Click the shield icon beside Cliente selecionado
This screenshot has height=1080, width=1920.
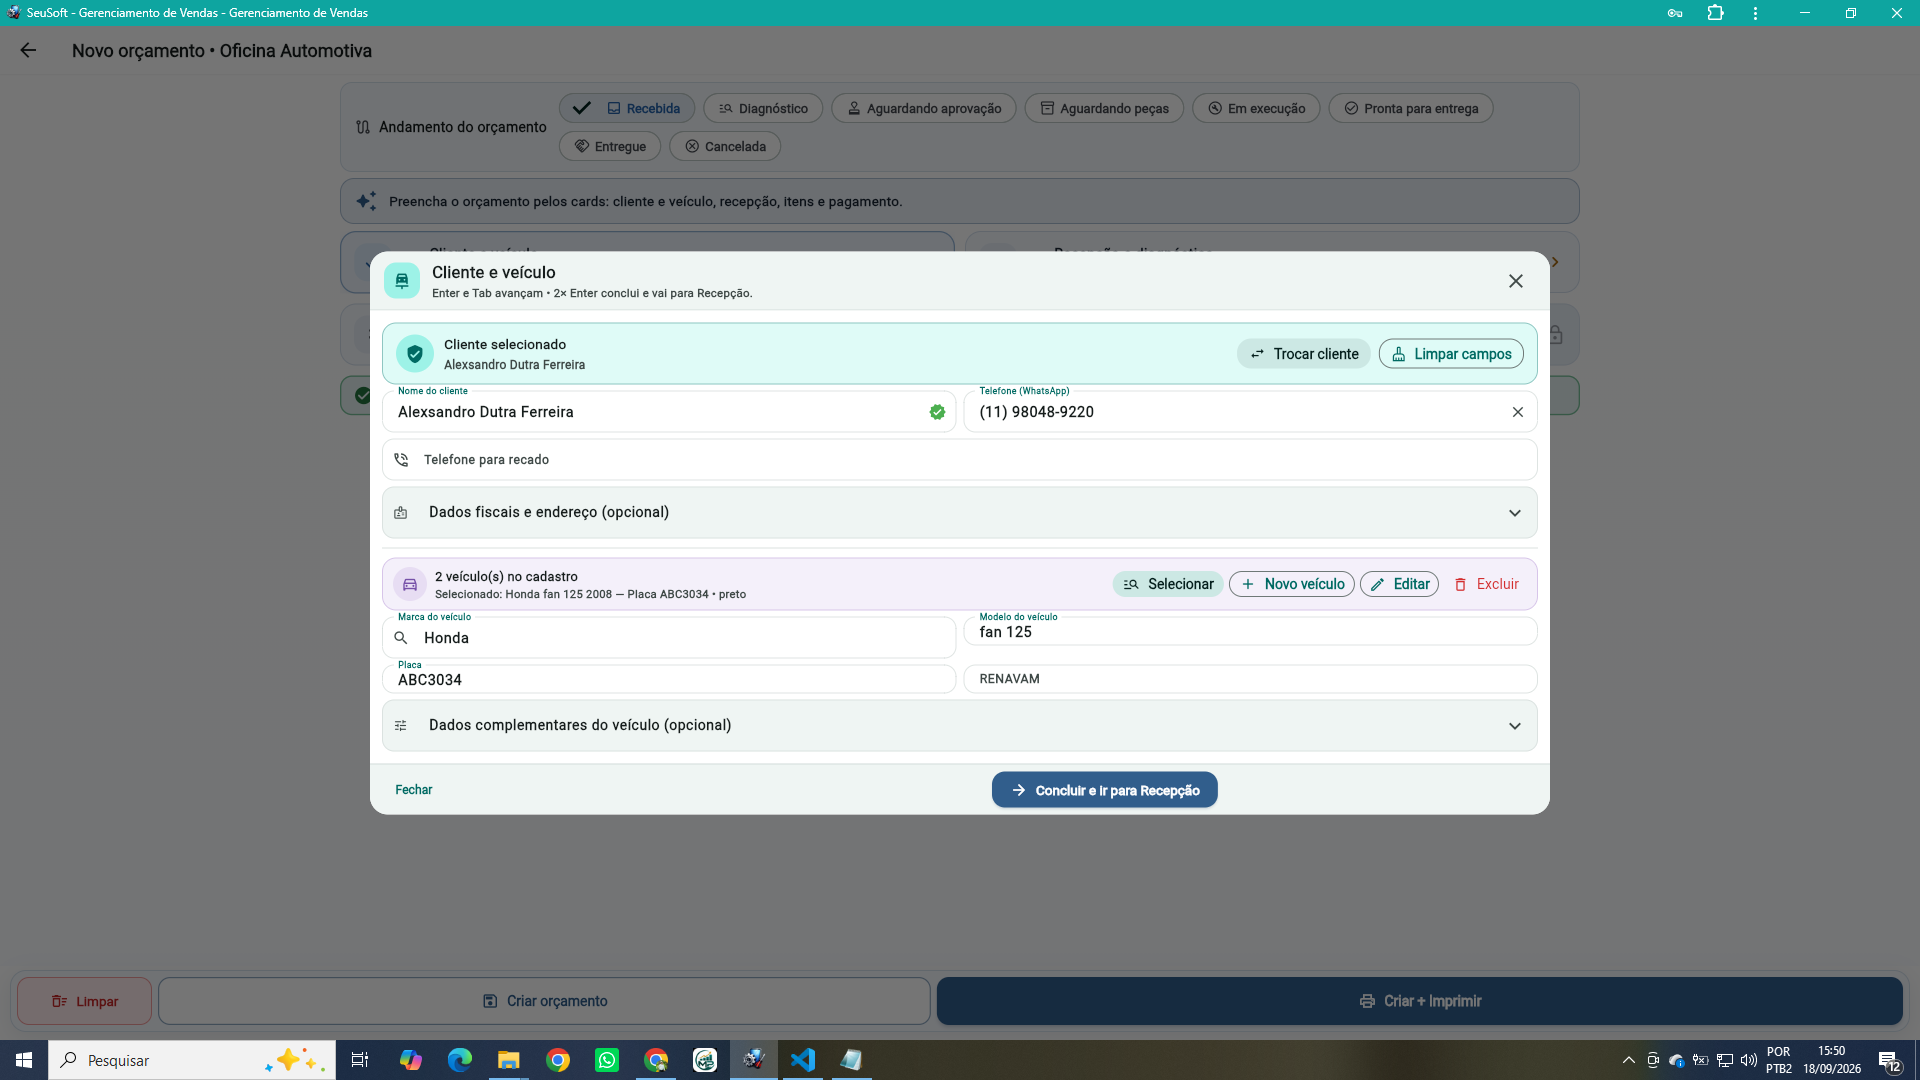pos(414,354)
